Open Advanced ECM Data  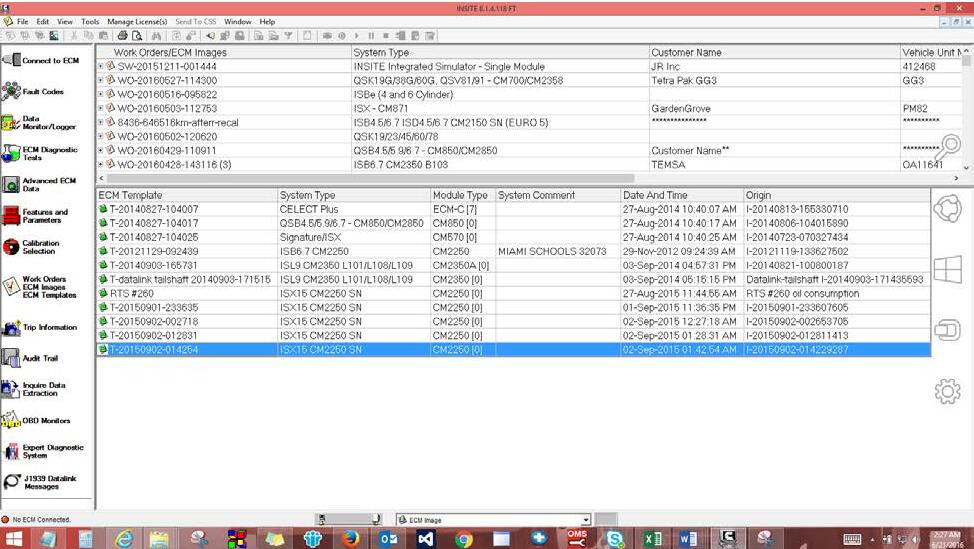[39, 184]
